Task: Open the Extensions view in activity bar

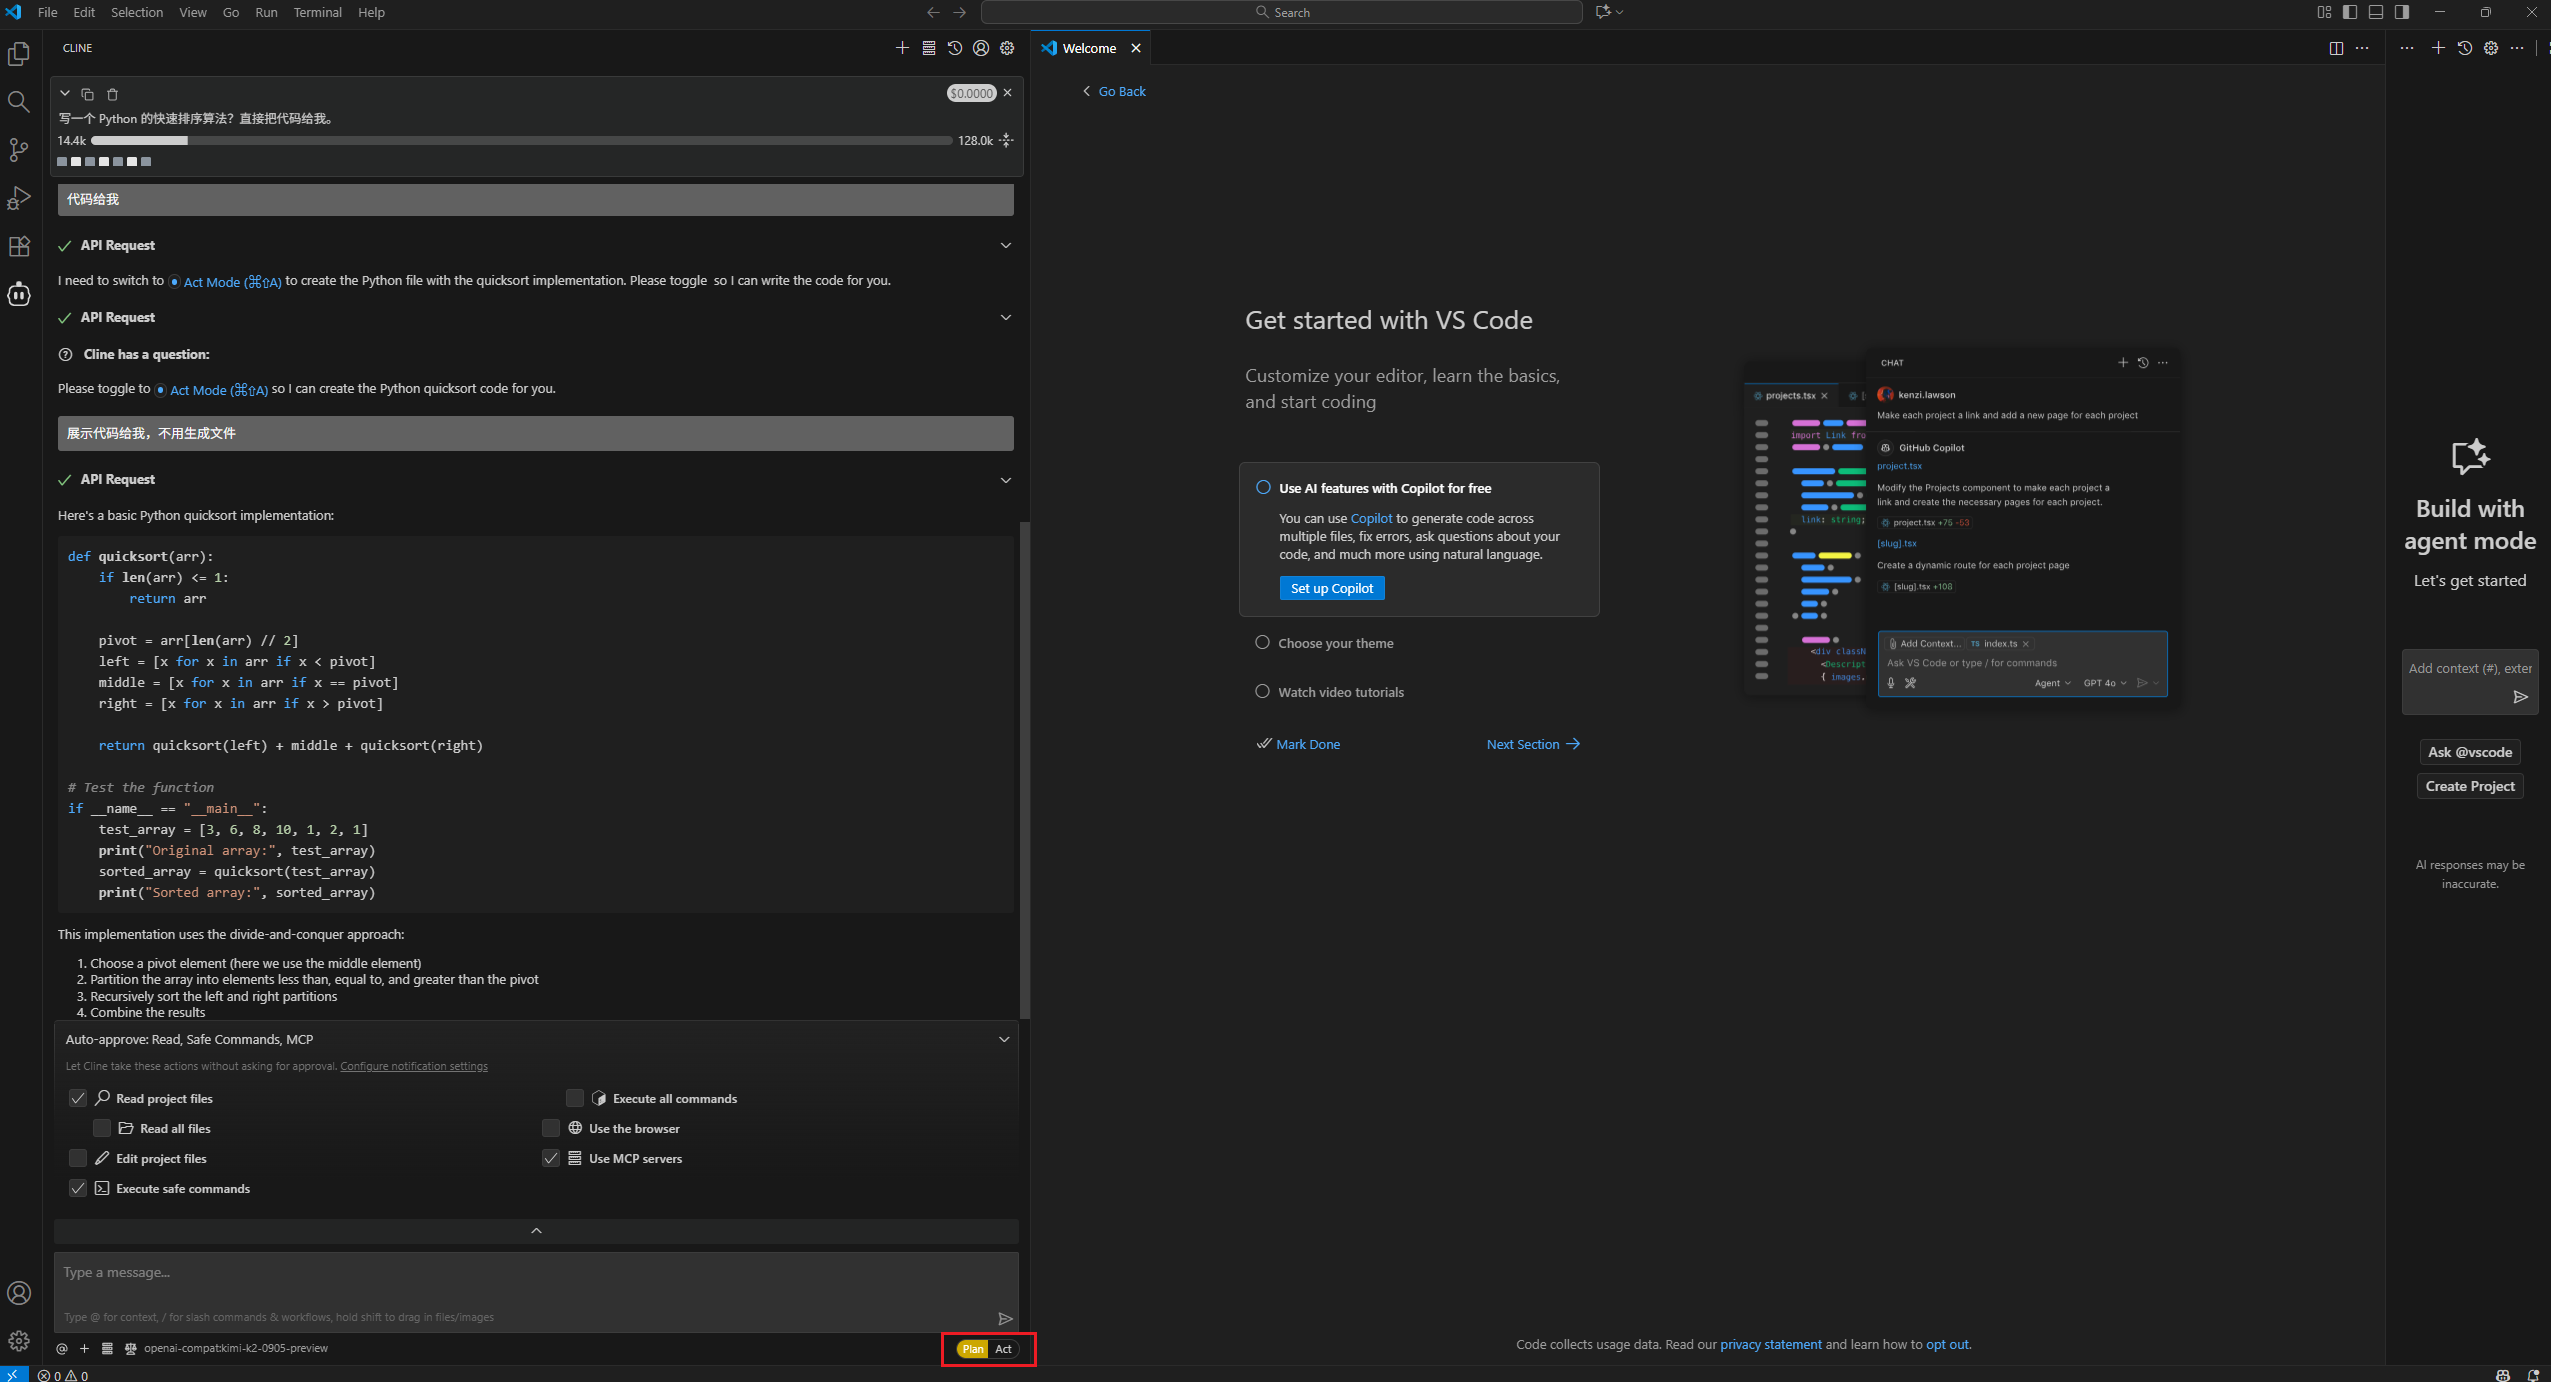Action: pos(19,246)
